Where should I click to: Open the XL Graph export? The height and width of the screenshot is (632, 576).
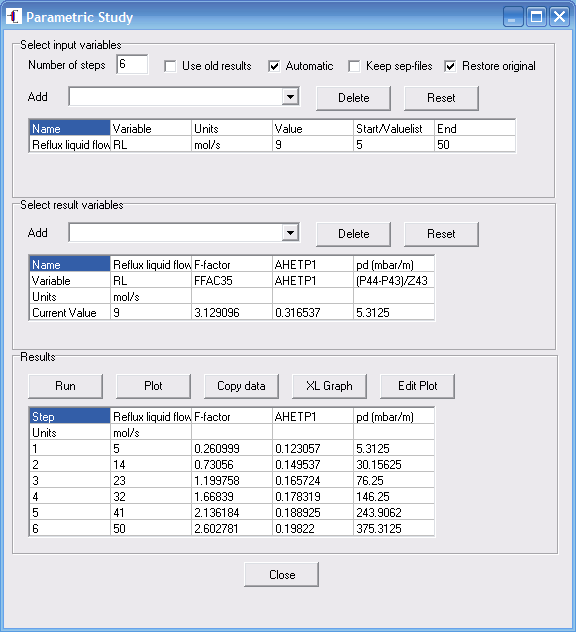point(329,386)
